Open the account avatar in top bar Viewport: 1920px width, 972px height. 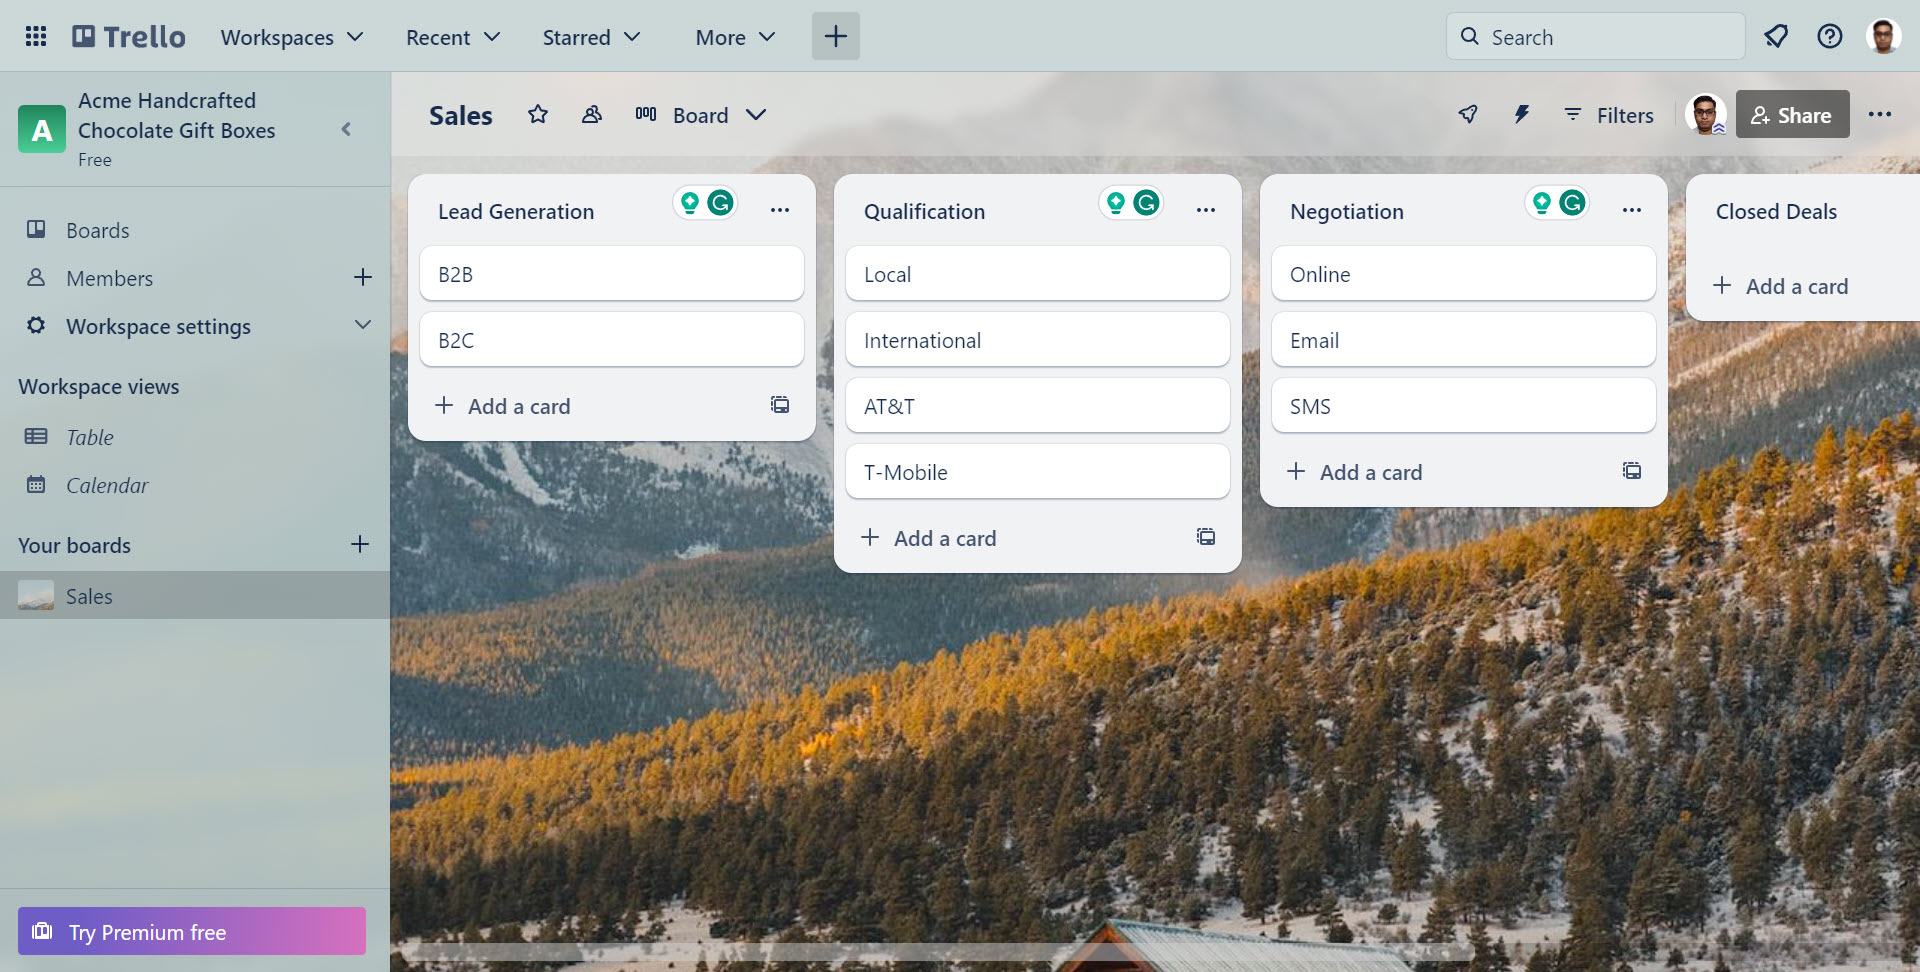[1884, 37]
